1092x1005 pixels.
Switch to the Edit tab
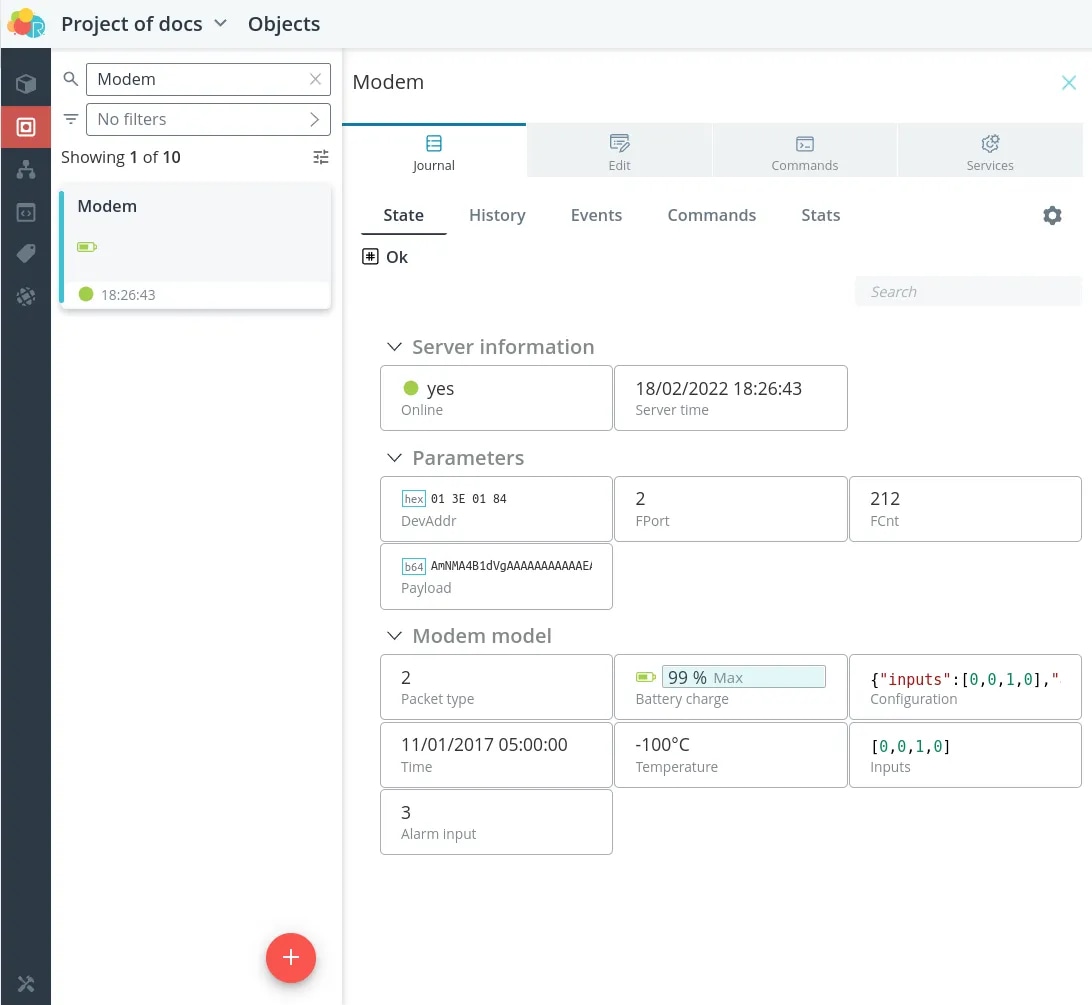[x=619, y=151]
